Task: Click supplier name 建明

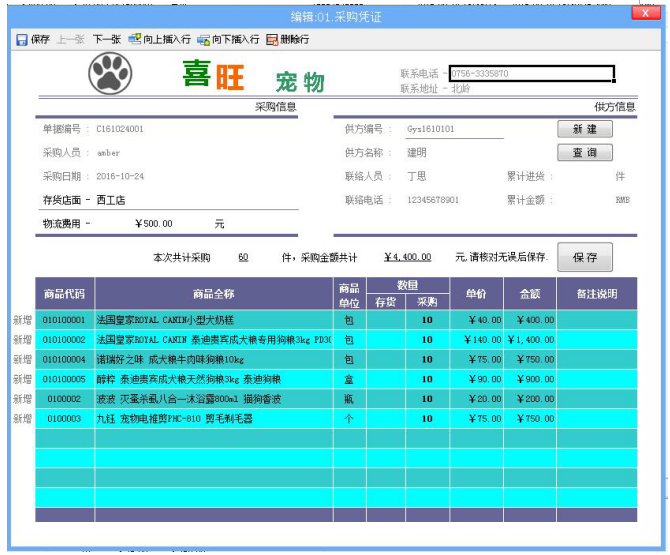Action: (417, 153)
